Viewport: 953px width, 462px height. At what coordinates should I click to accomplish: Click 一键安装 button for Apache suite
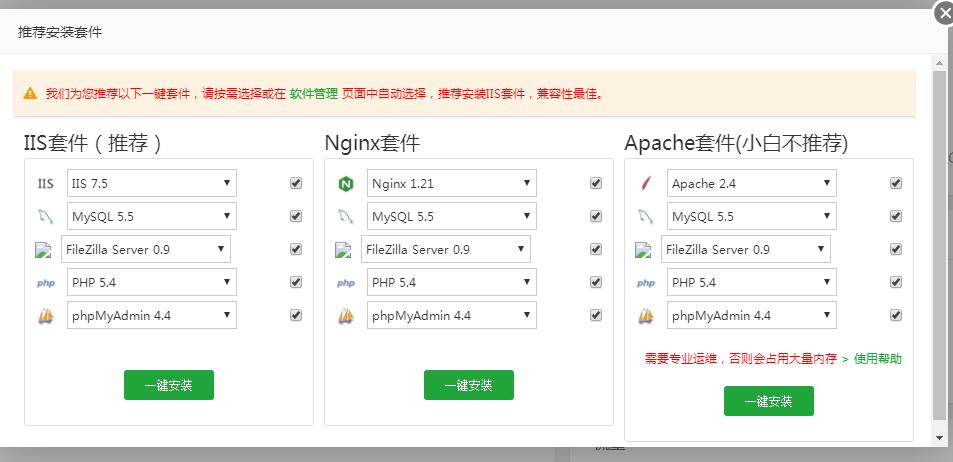click(x=769, y=401)
